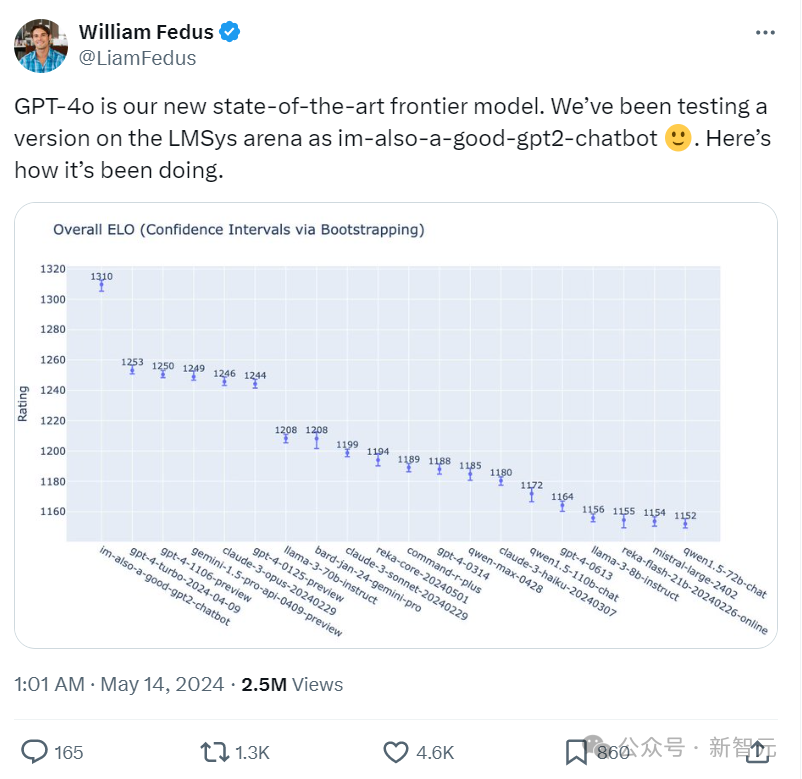Click the 165 replies count
The image size is (802, 779).
point(69,753)
